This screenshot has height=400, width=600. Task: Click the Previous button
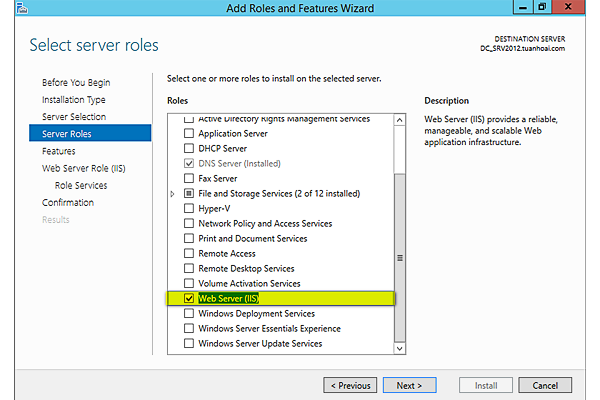point(350,385)
